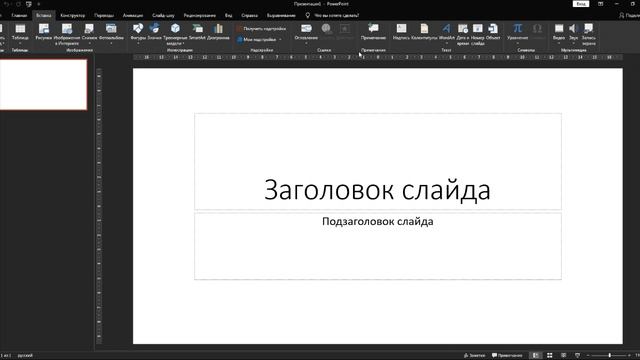Insert WordArt text
The image size is (640, 360).
tap(447, 33)
